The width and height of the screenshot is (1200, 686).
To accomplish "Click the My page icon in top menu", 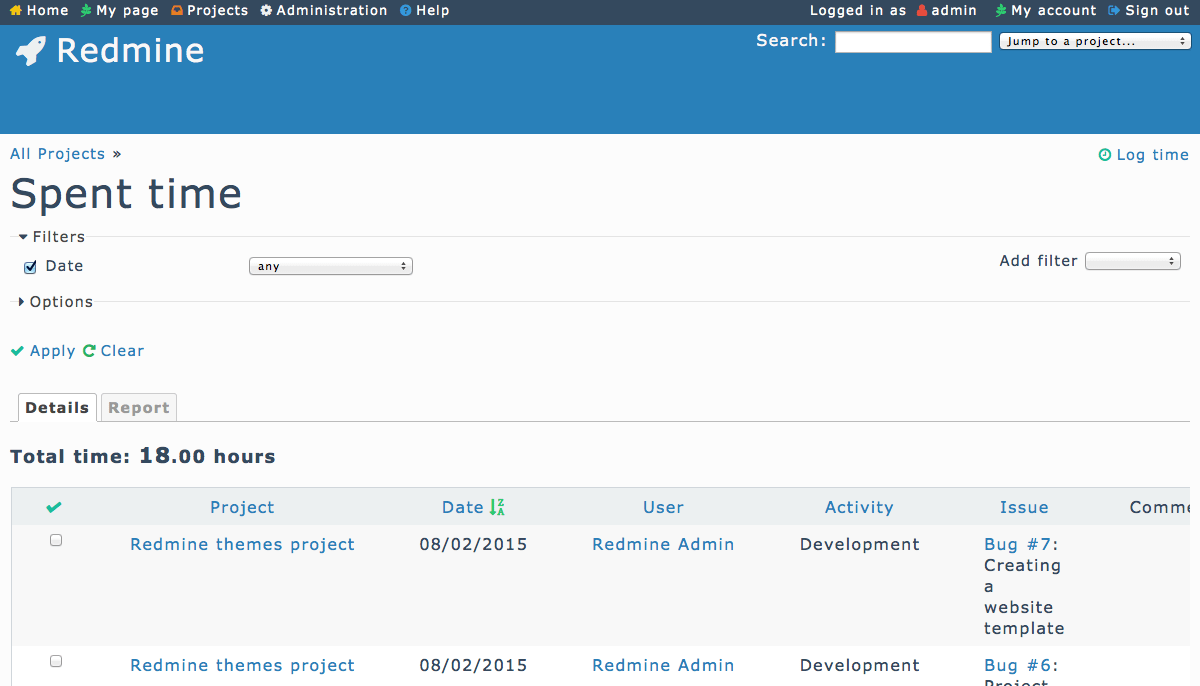I will (86, 11).
